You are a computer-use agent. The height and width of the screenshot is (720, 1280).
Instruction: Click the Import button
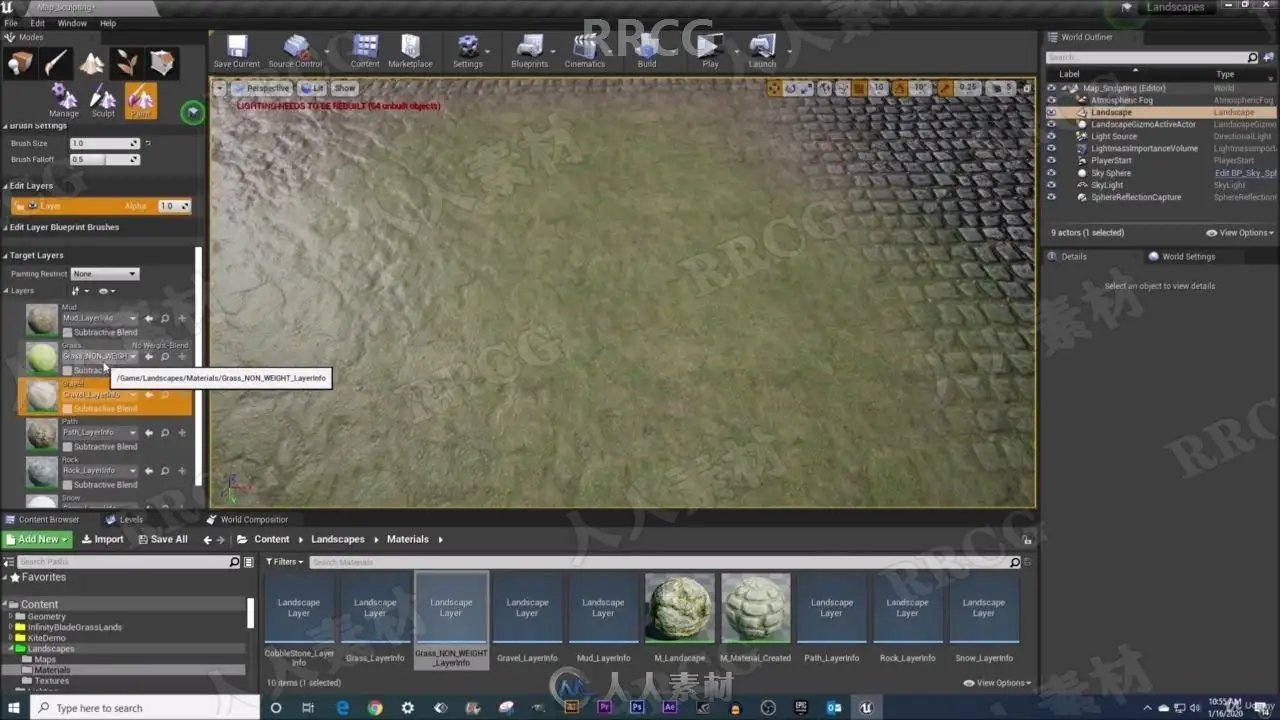pos(103,540)
